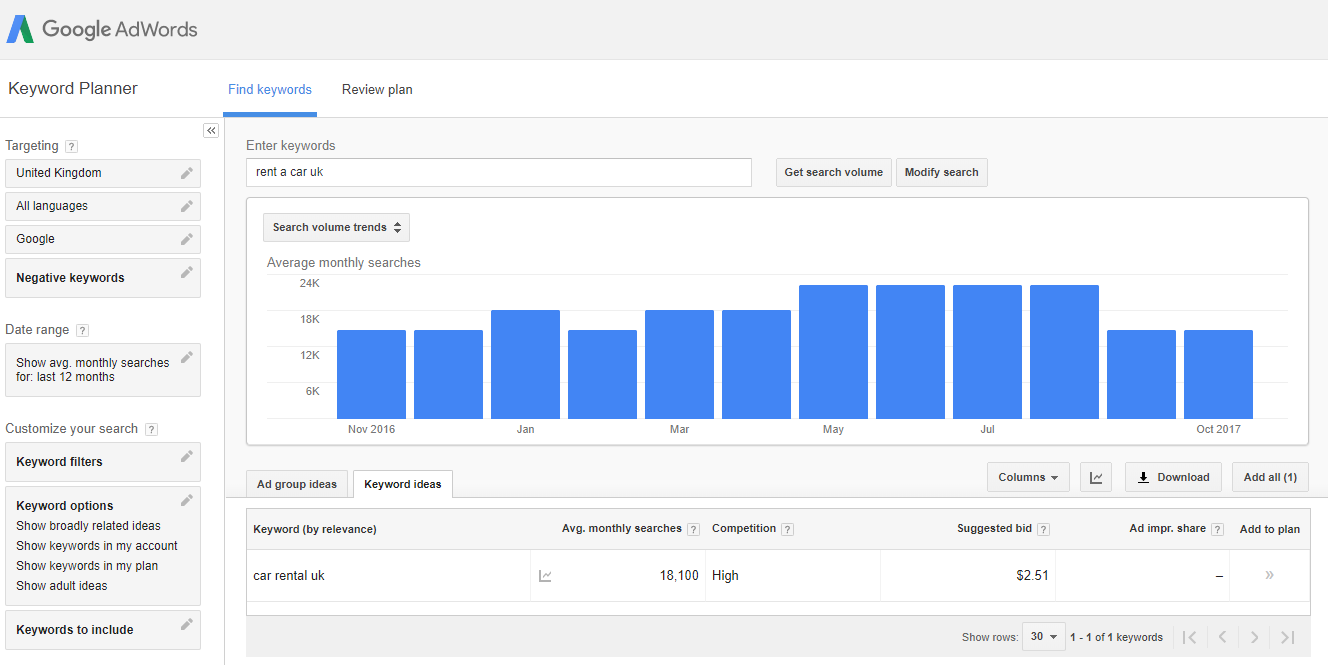Open Negative keywords setting

[103, 278]
